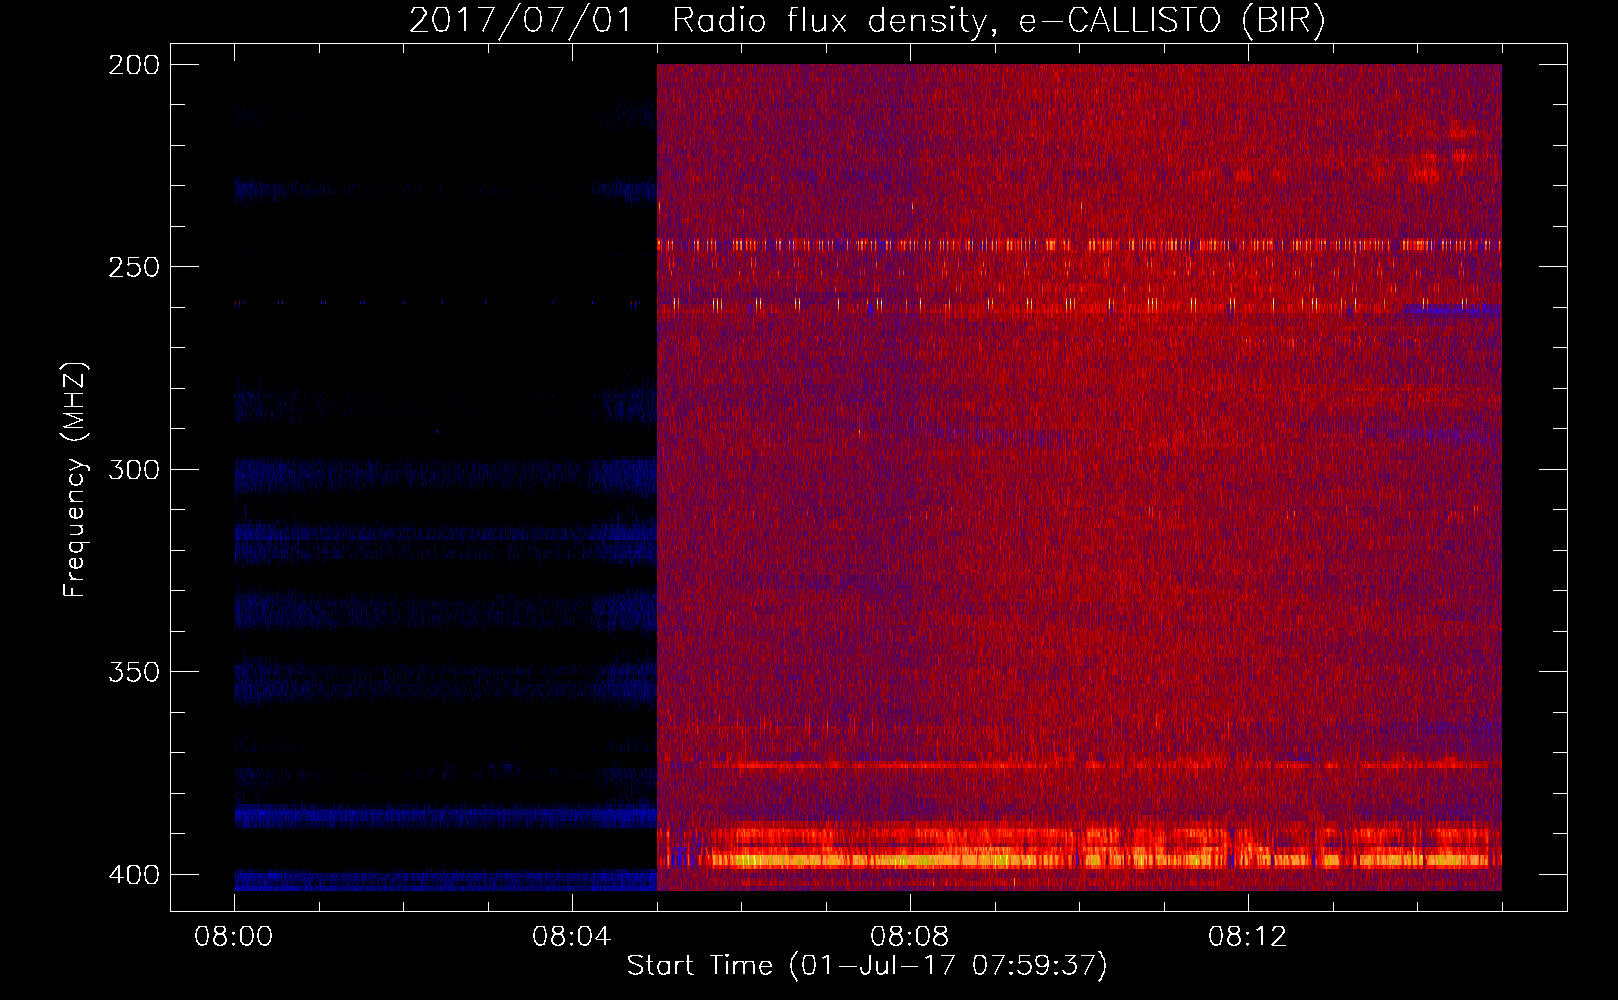
Task: Click the 08:00 time tick label
Action: 234,937
